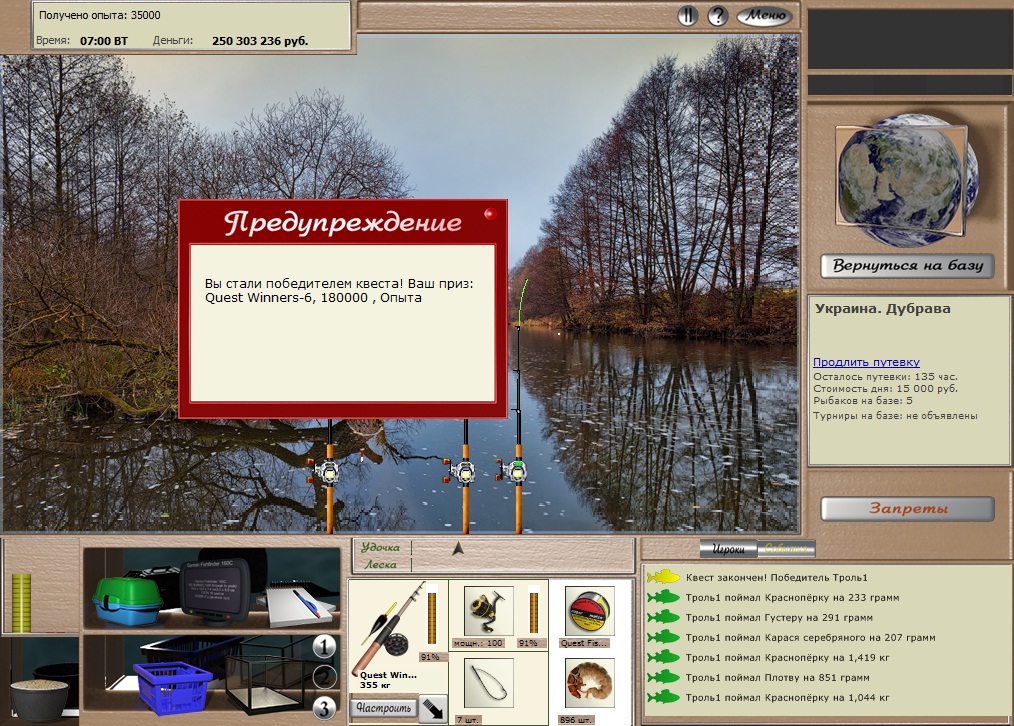Screen dimensions: 1014x726
Task: Click the Рыбаков на базе: 5 line
Action: pyautogui.click(x=863, y=401)
